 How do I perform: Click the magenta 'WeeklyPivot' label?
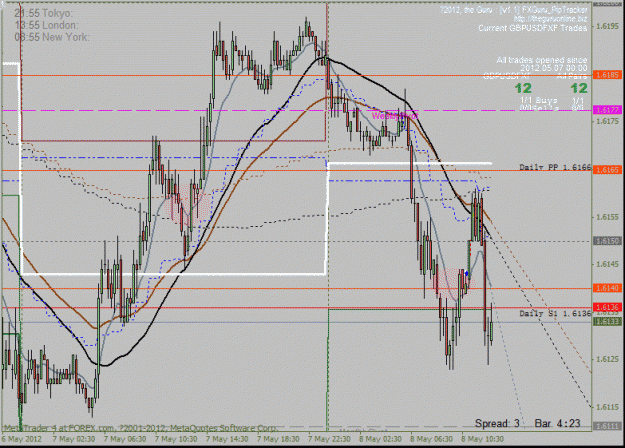(395, 116)
